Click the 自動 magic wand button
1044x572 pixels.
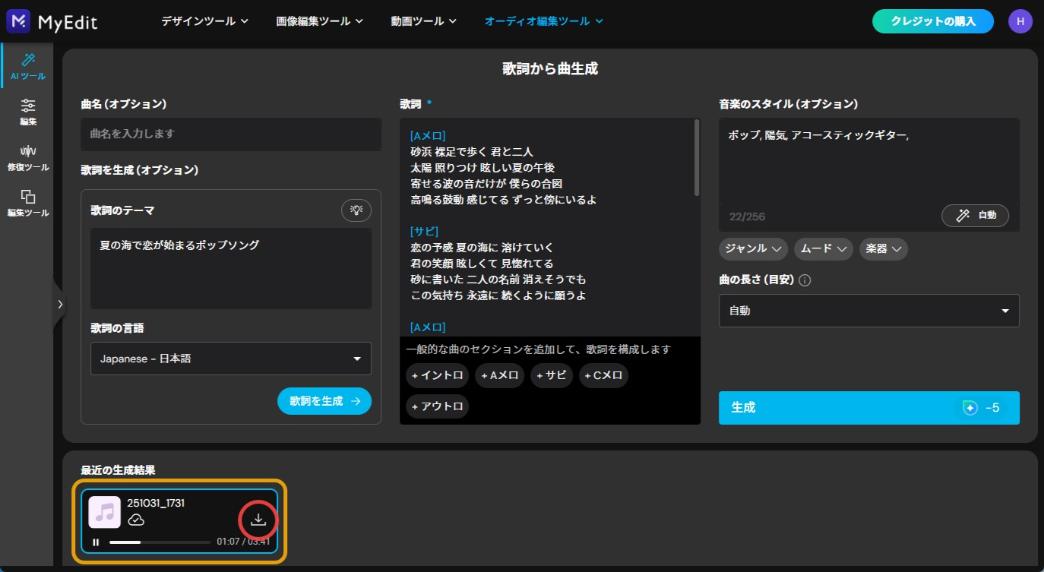pyautogui.click(x=975, y=215)
